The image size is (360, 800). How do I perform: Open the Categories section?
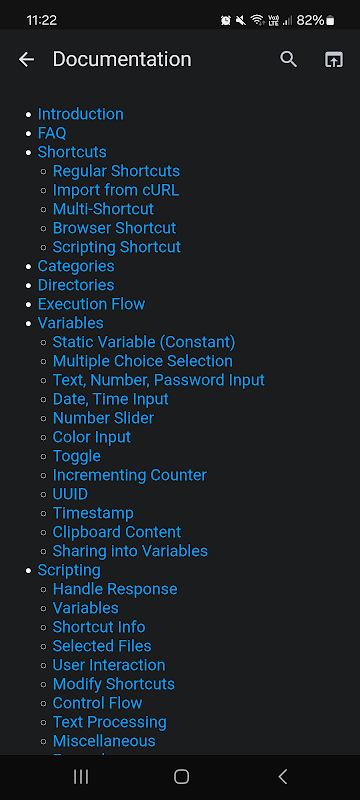76,266
